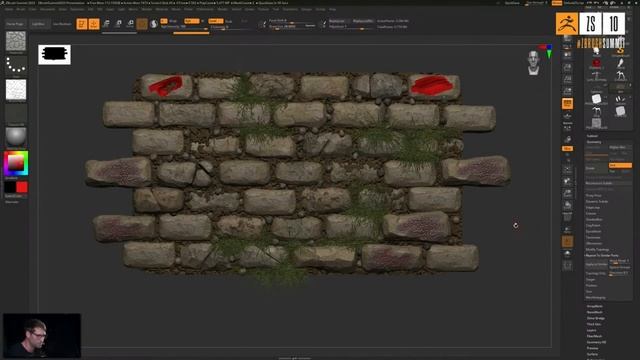Click the Zoom3D shelf icon
This screenshot has height=360, width=640.
(567, 193)
